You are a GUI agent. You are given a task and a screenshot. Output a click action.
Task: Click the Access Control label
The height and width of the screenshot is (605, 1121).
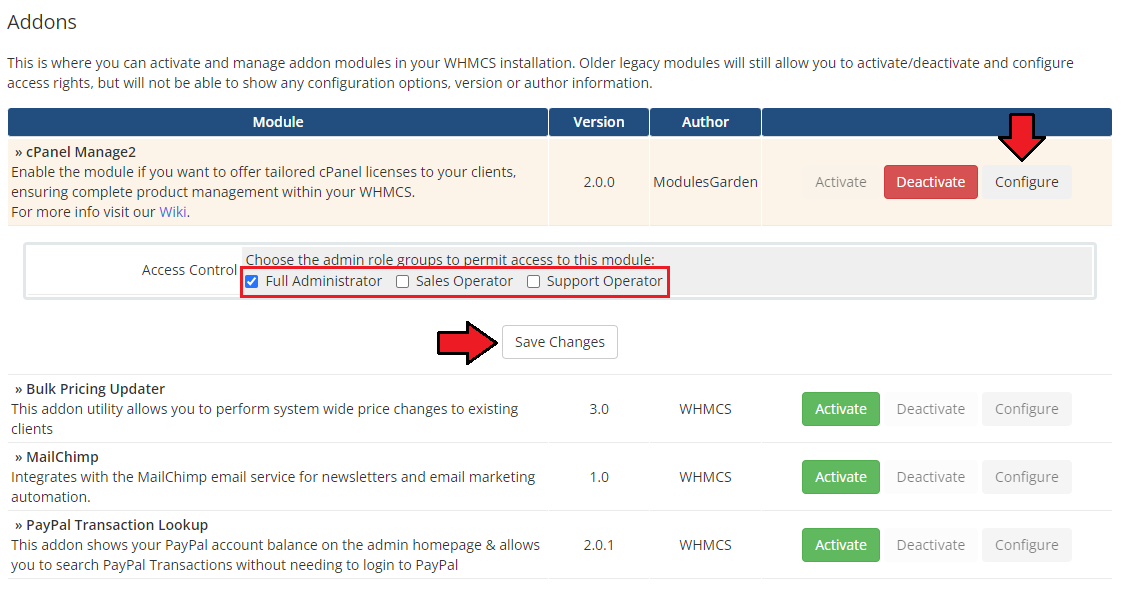[189, 270]
